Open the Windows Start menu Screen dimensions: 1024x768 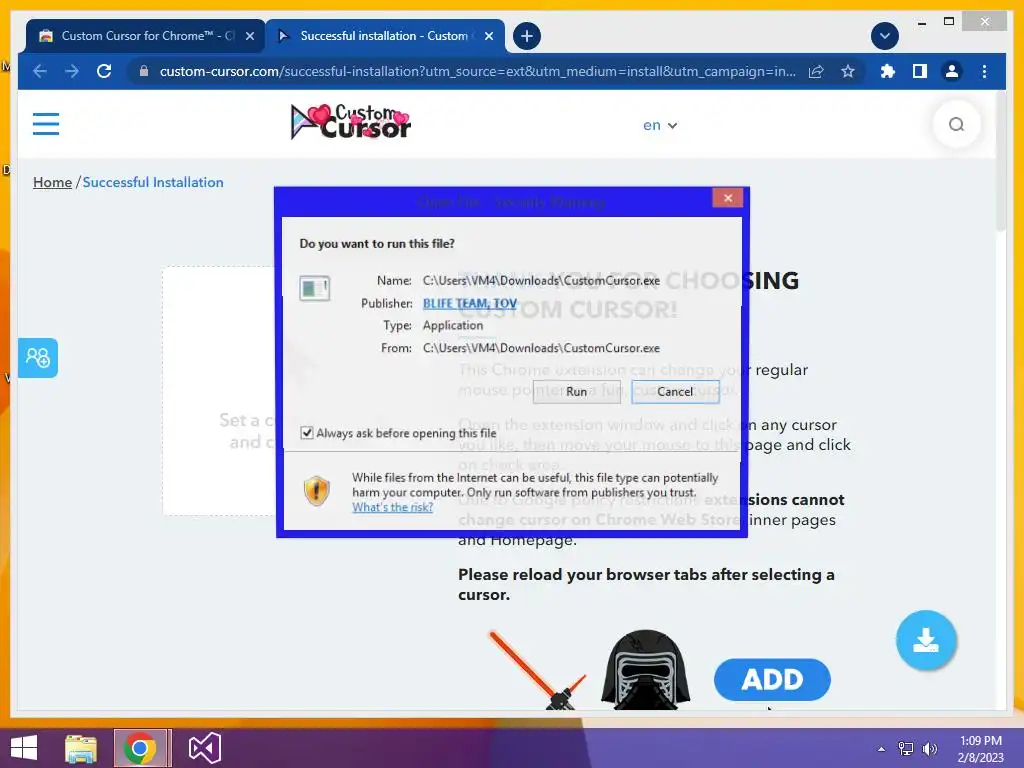[24, 748]
